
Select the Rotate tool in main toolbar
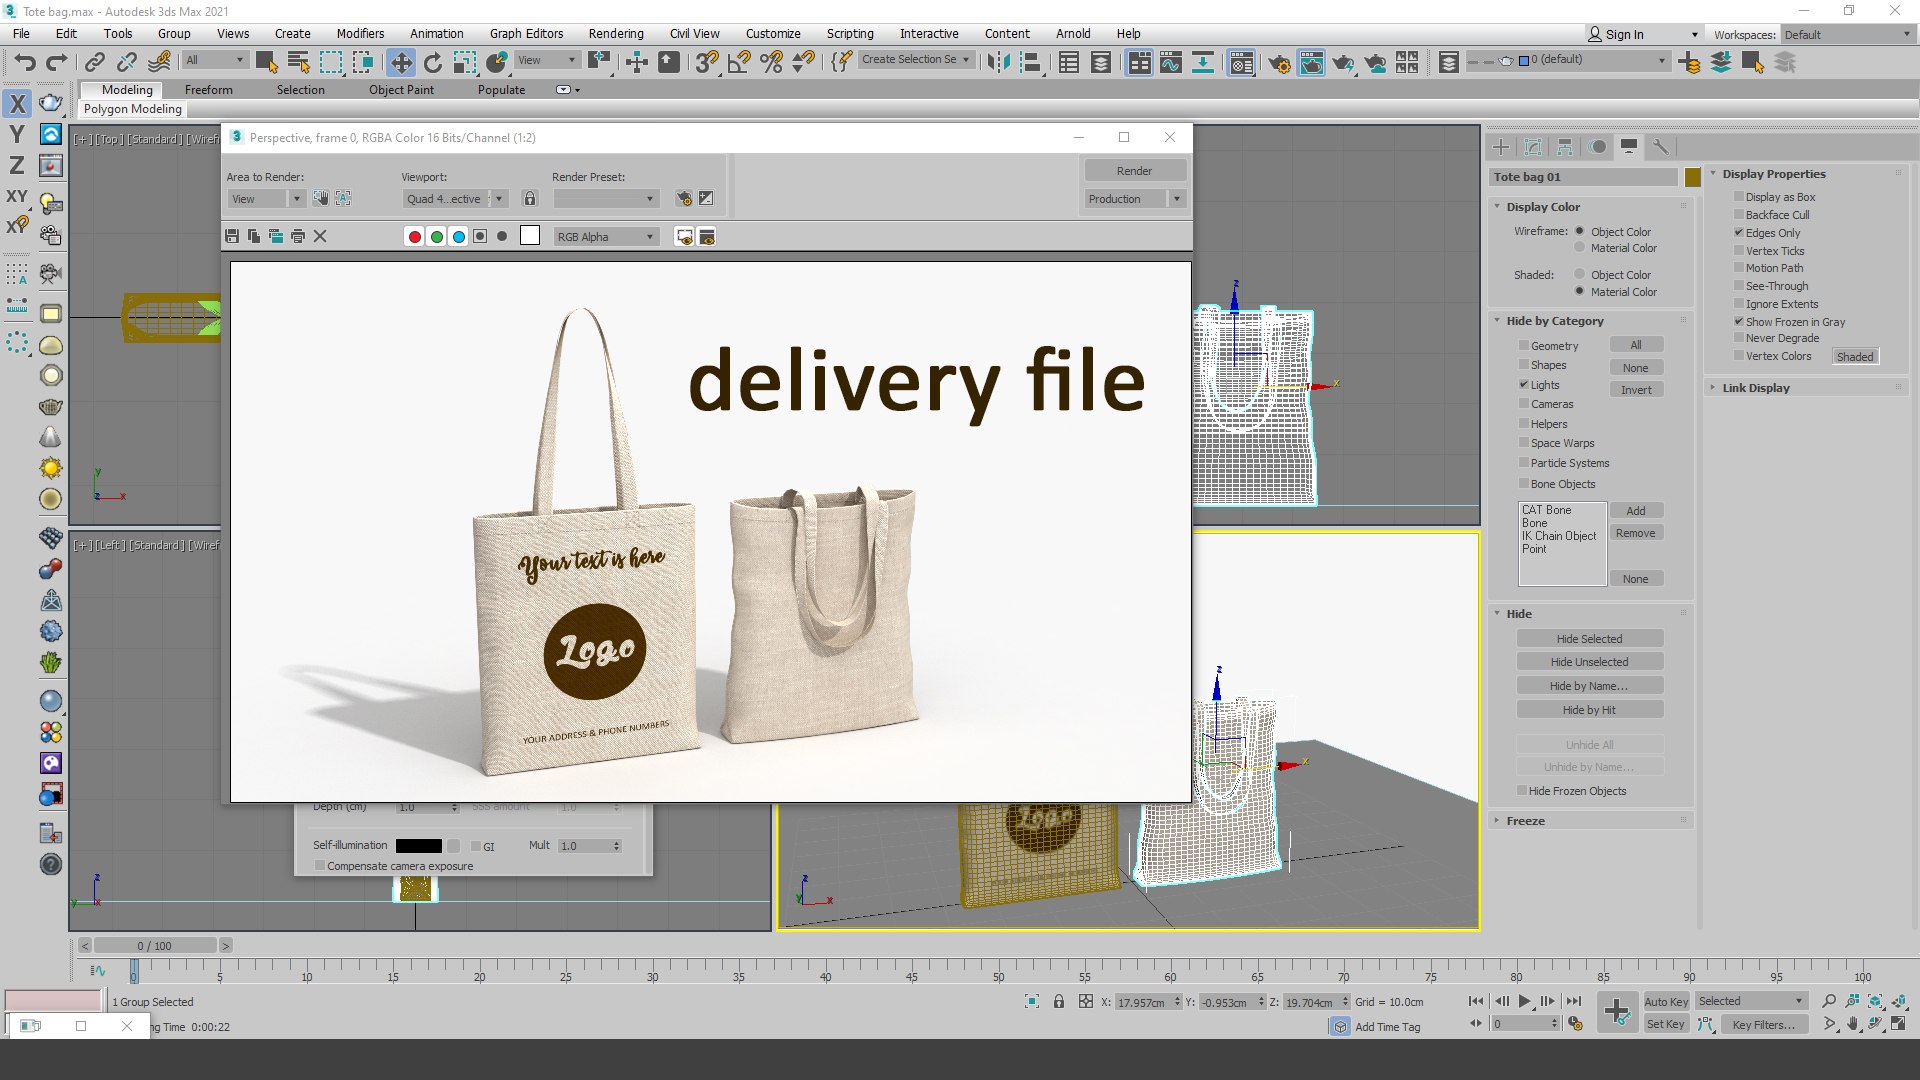(x=433, y=63)
